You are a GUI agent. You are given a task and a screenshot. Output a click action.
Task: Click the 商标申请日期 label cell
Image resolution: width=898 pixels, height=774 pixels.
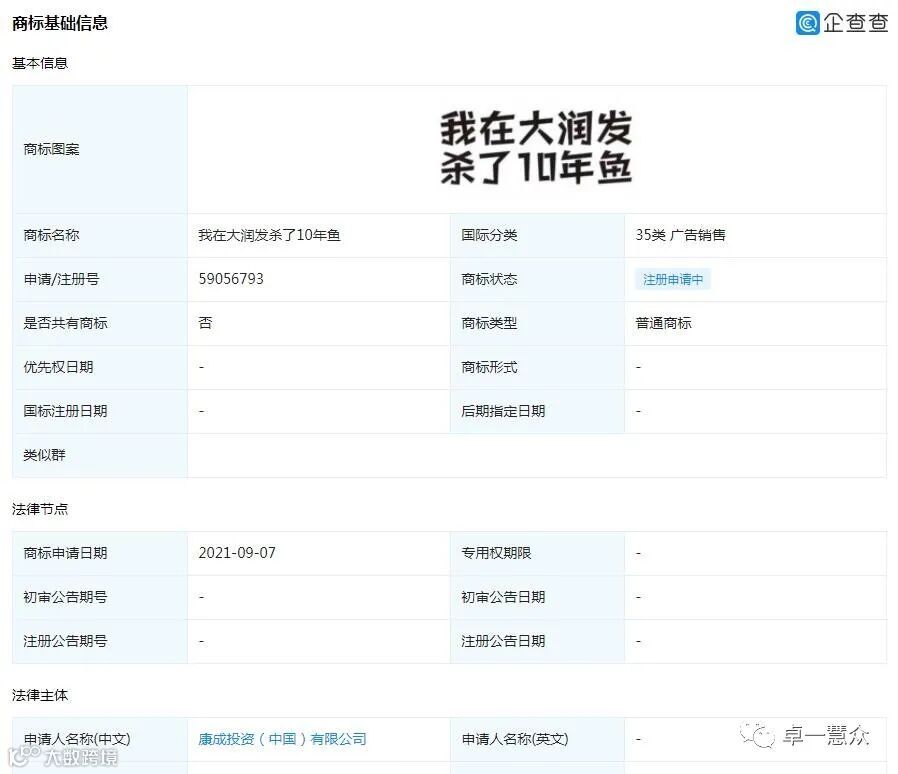pos(100,553)
